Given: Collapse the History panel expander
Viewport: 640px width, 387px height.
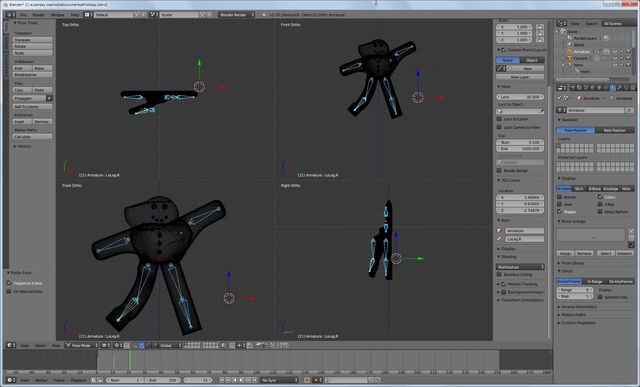Looking at the screenshot, I should pos(15,146).
